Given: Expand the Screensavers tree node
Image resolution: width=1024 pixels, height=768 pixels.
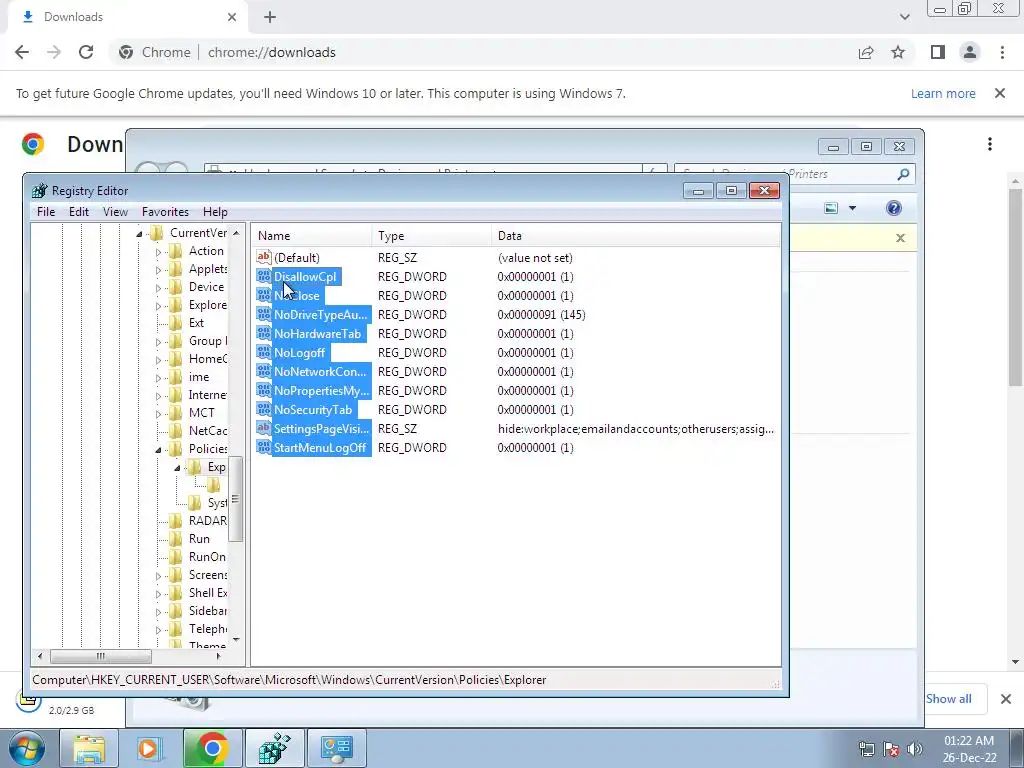Looking at the screenshot, I should click(158, 575).
